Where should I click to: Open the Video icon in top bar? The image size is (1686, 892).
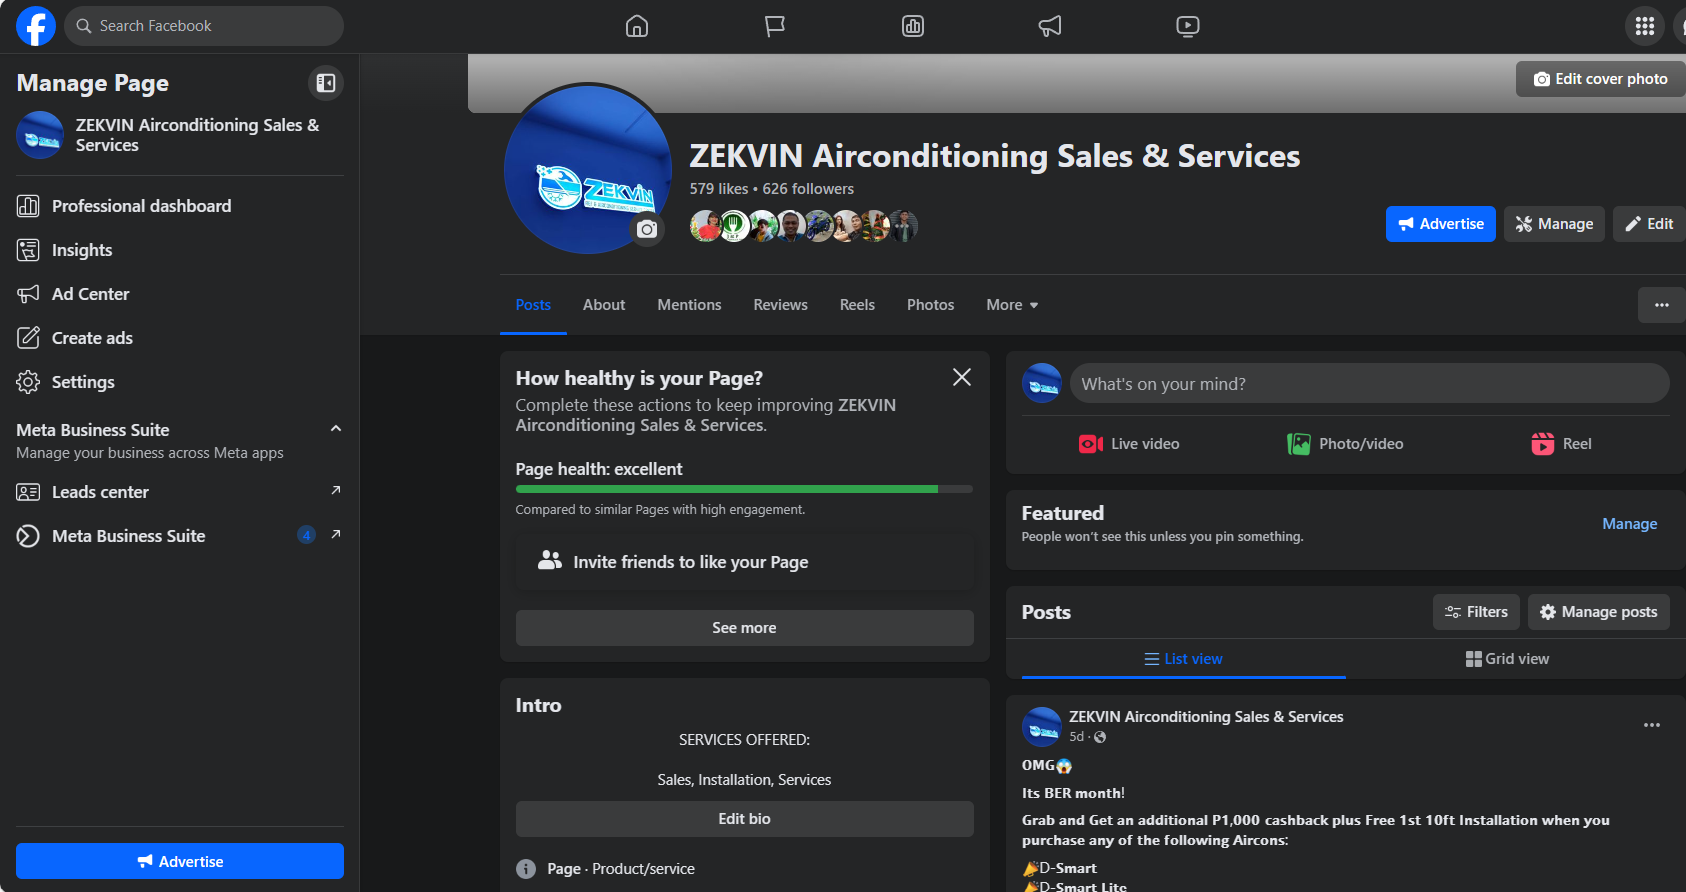1188,26
